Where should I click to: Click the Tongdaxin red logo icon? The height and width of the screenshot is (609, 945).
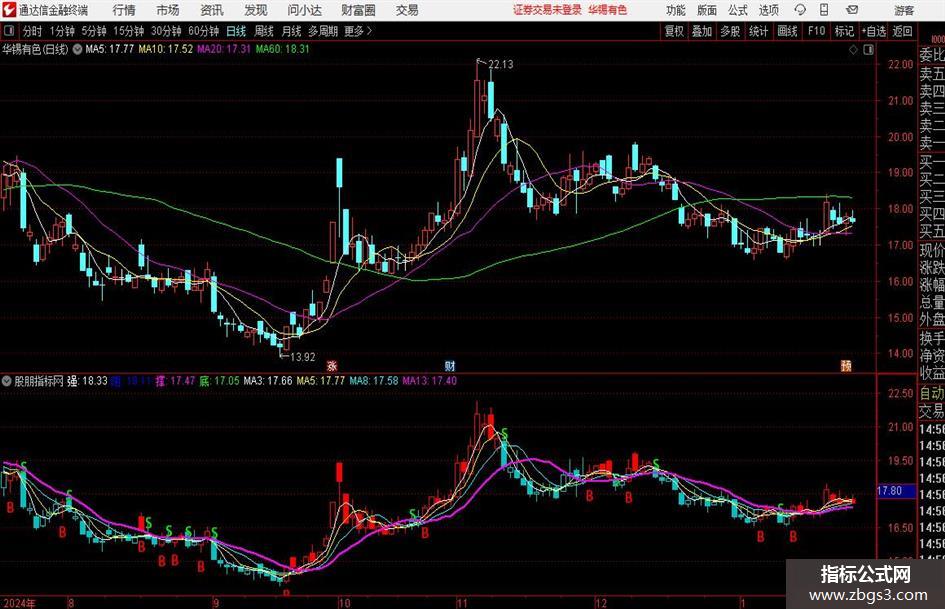tap(9, 10)
